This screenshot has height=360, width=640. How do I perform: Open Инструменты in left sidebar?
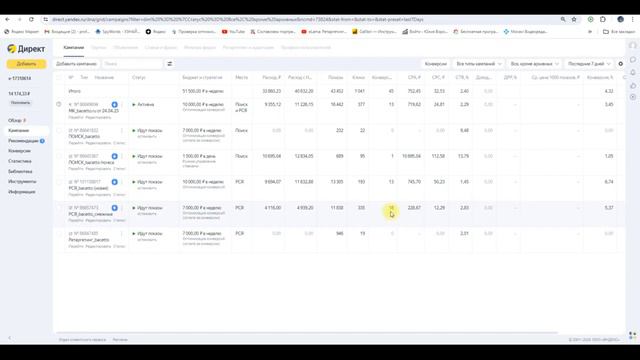click(x=22, y=182)
